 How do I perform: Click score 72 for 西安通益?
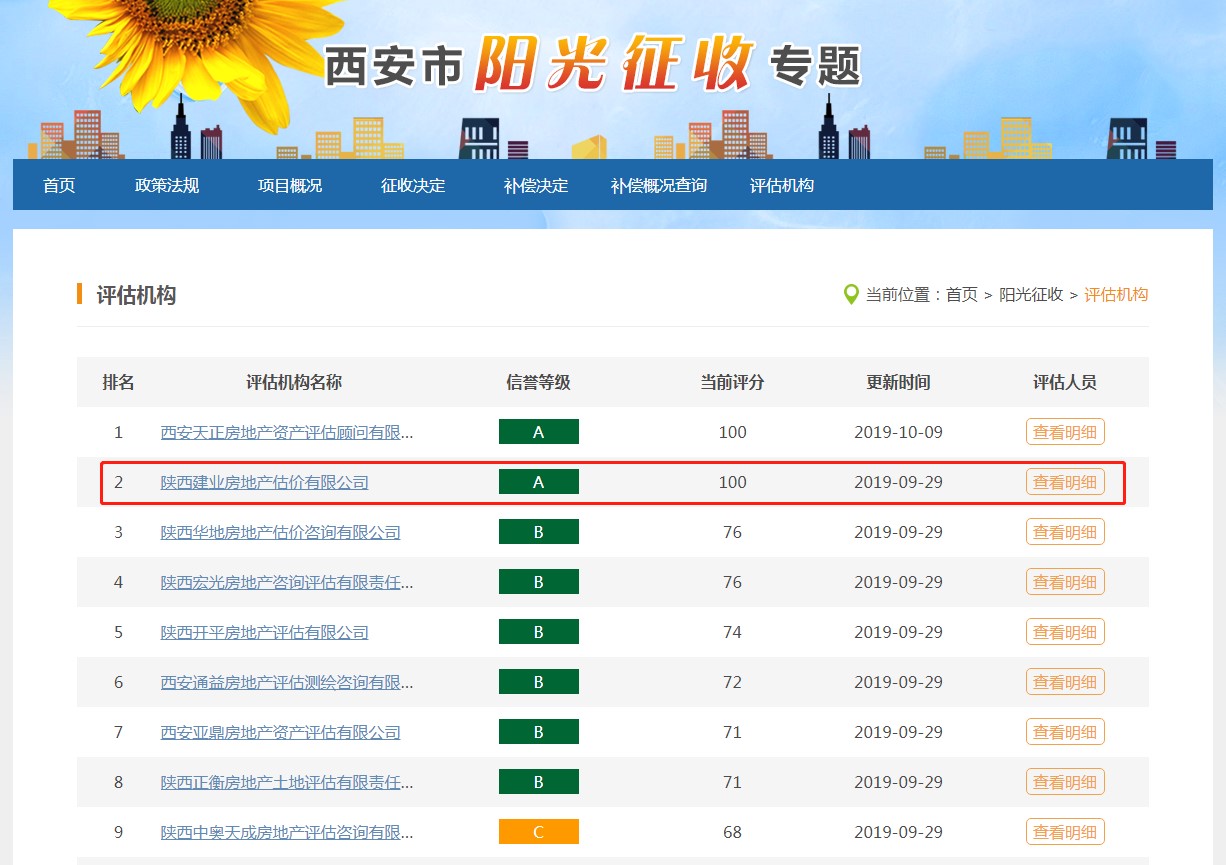click(732, 682)
